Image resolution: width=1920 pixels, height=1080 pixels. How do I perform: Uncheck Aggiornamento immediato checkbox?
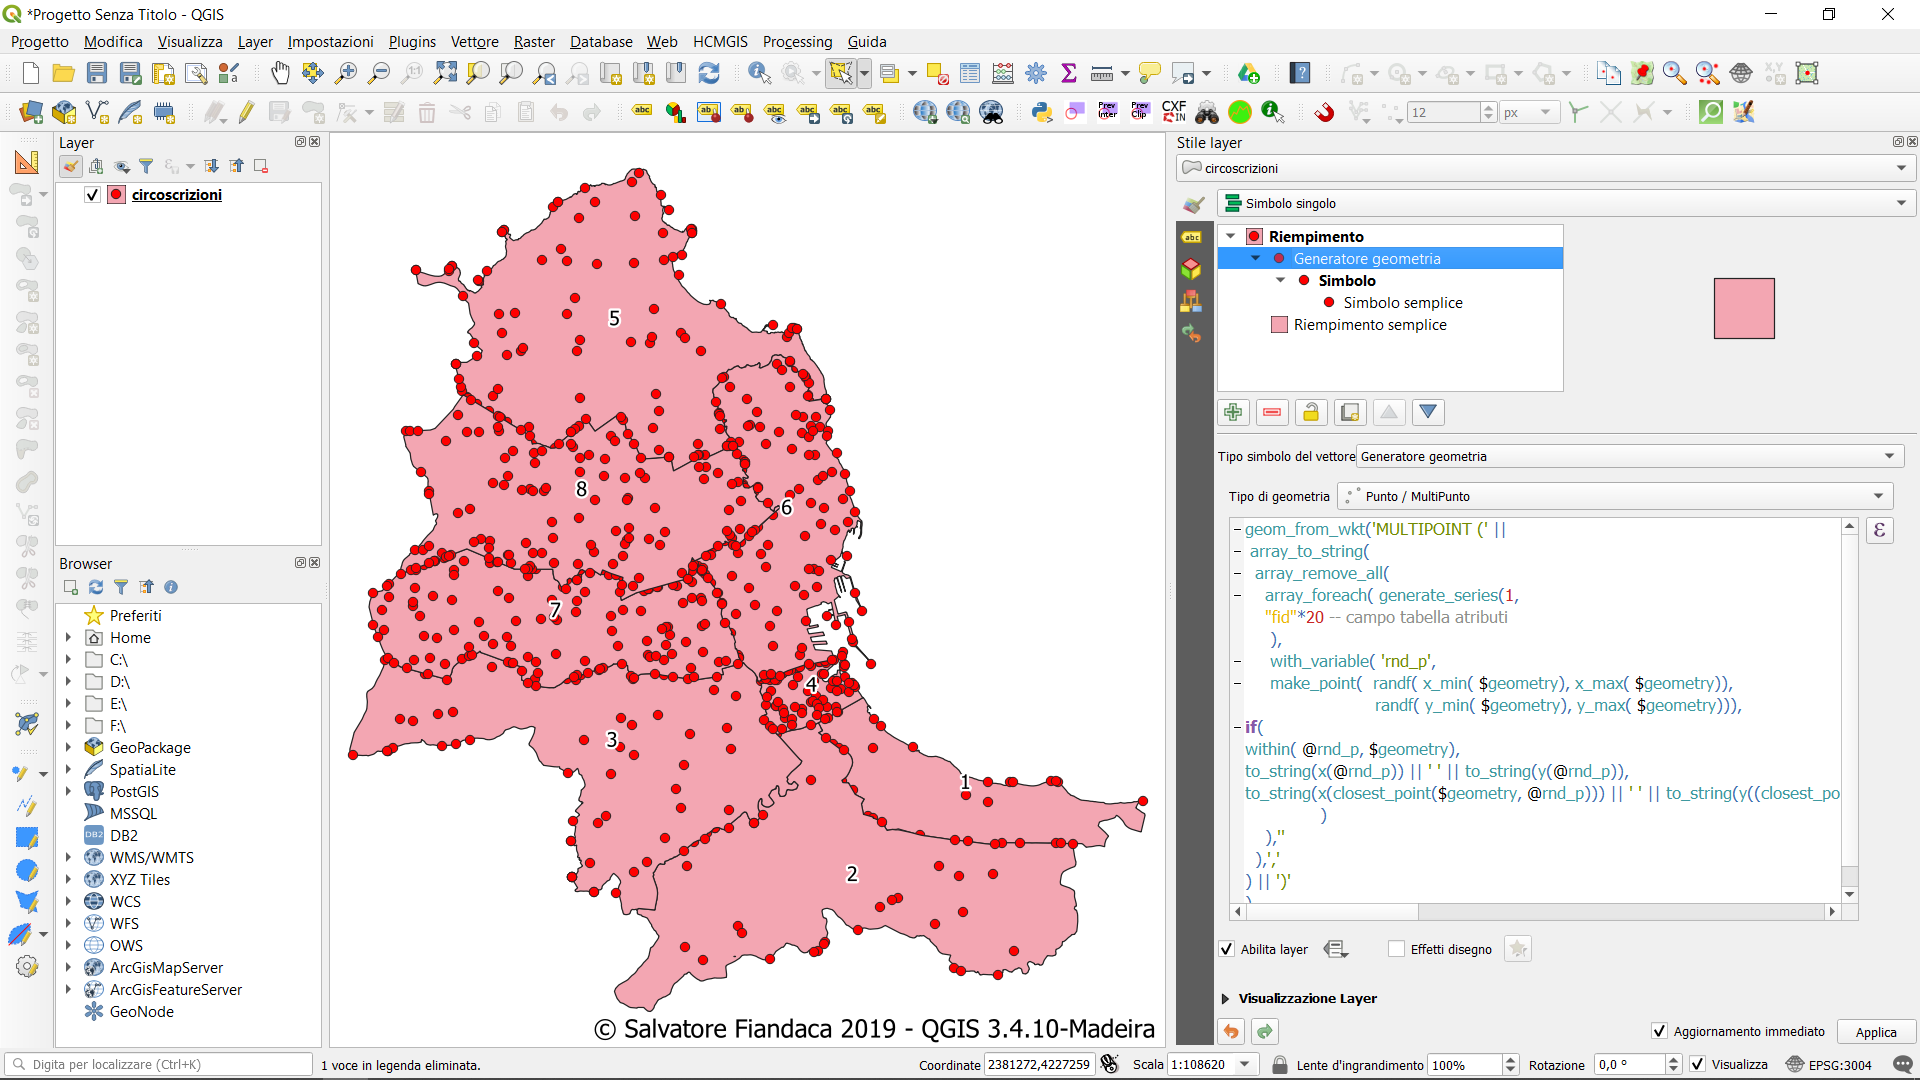(1659, 1031)
